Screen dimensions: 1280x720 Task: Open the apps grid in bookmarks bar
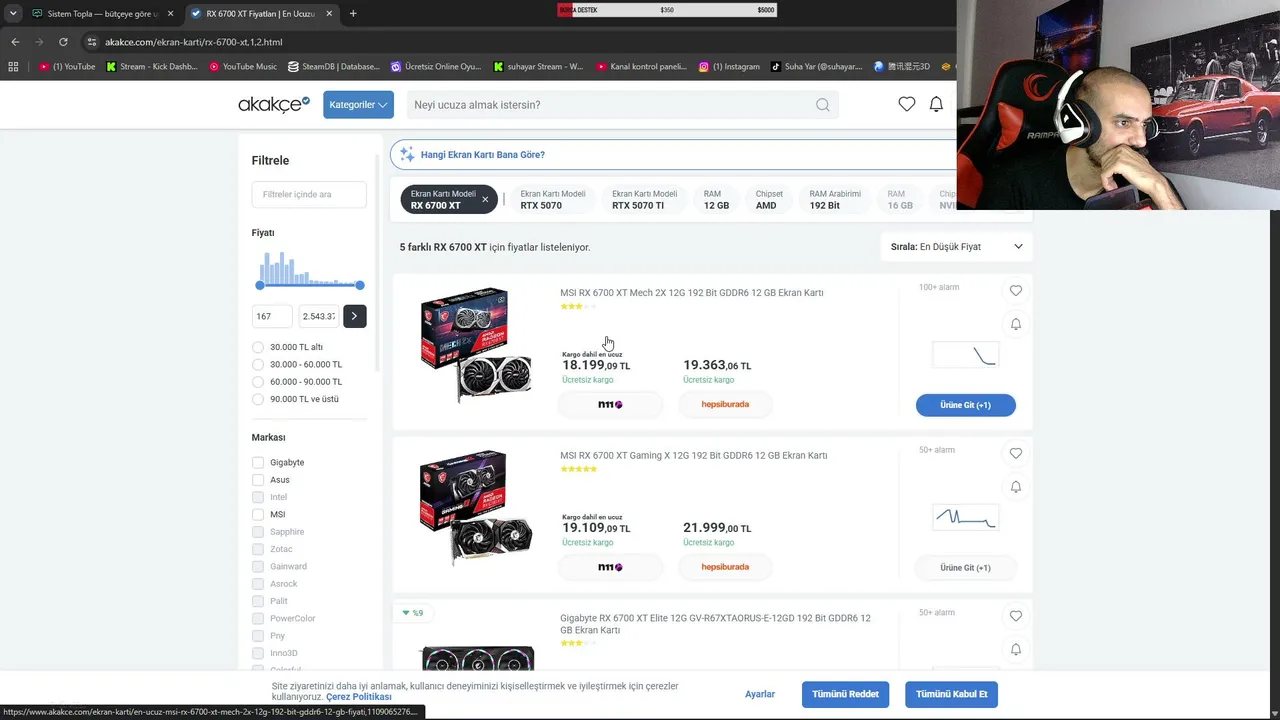(13, 67)
